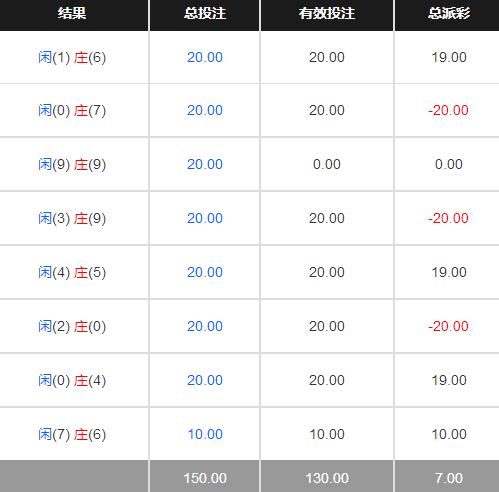Select the 闲(7) 庄(6) result cell
Image resolution: width=499 pixels, height=492 pixels.
[74, 434]
